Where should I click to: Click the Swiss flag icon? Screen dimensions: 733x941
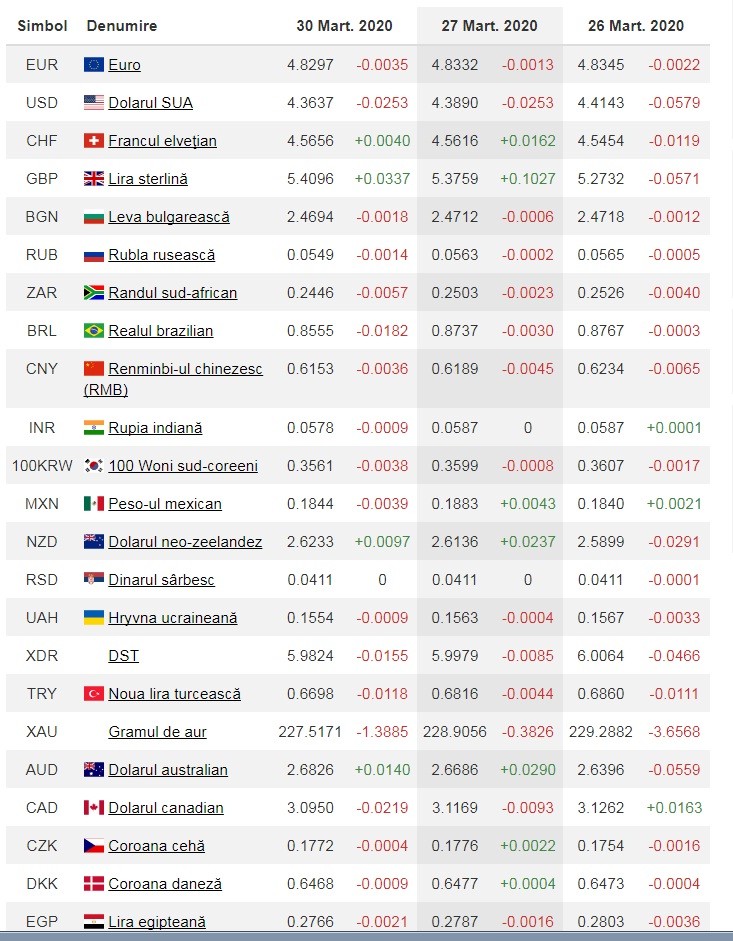point(94,140)
